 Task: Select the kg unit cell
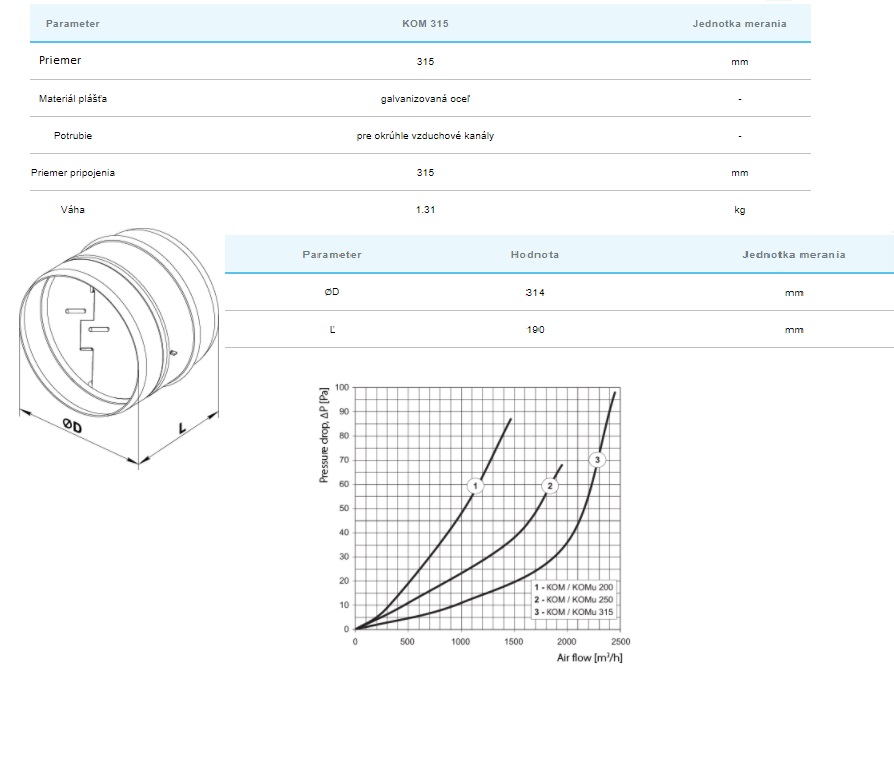[739, 210]
